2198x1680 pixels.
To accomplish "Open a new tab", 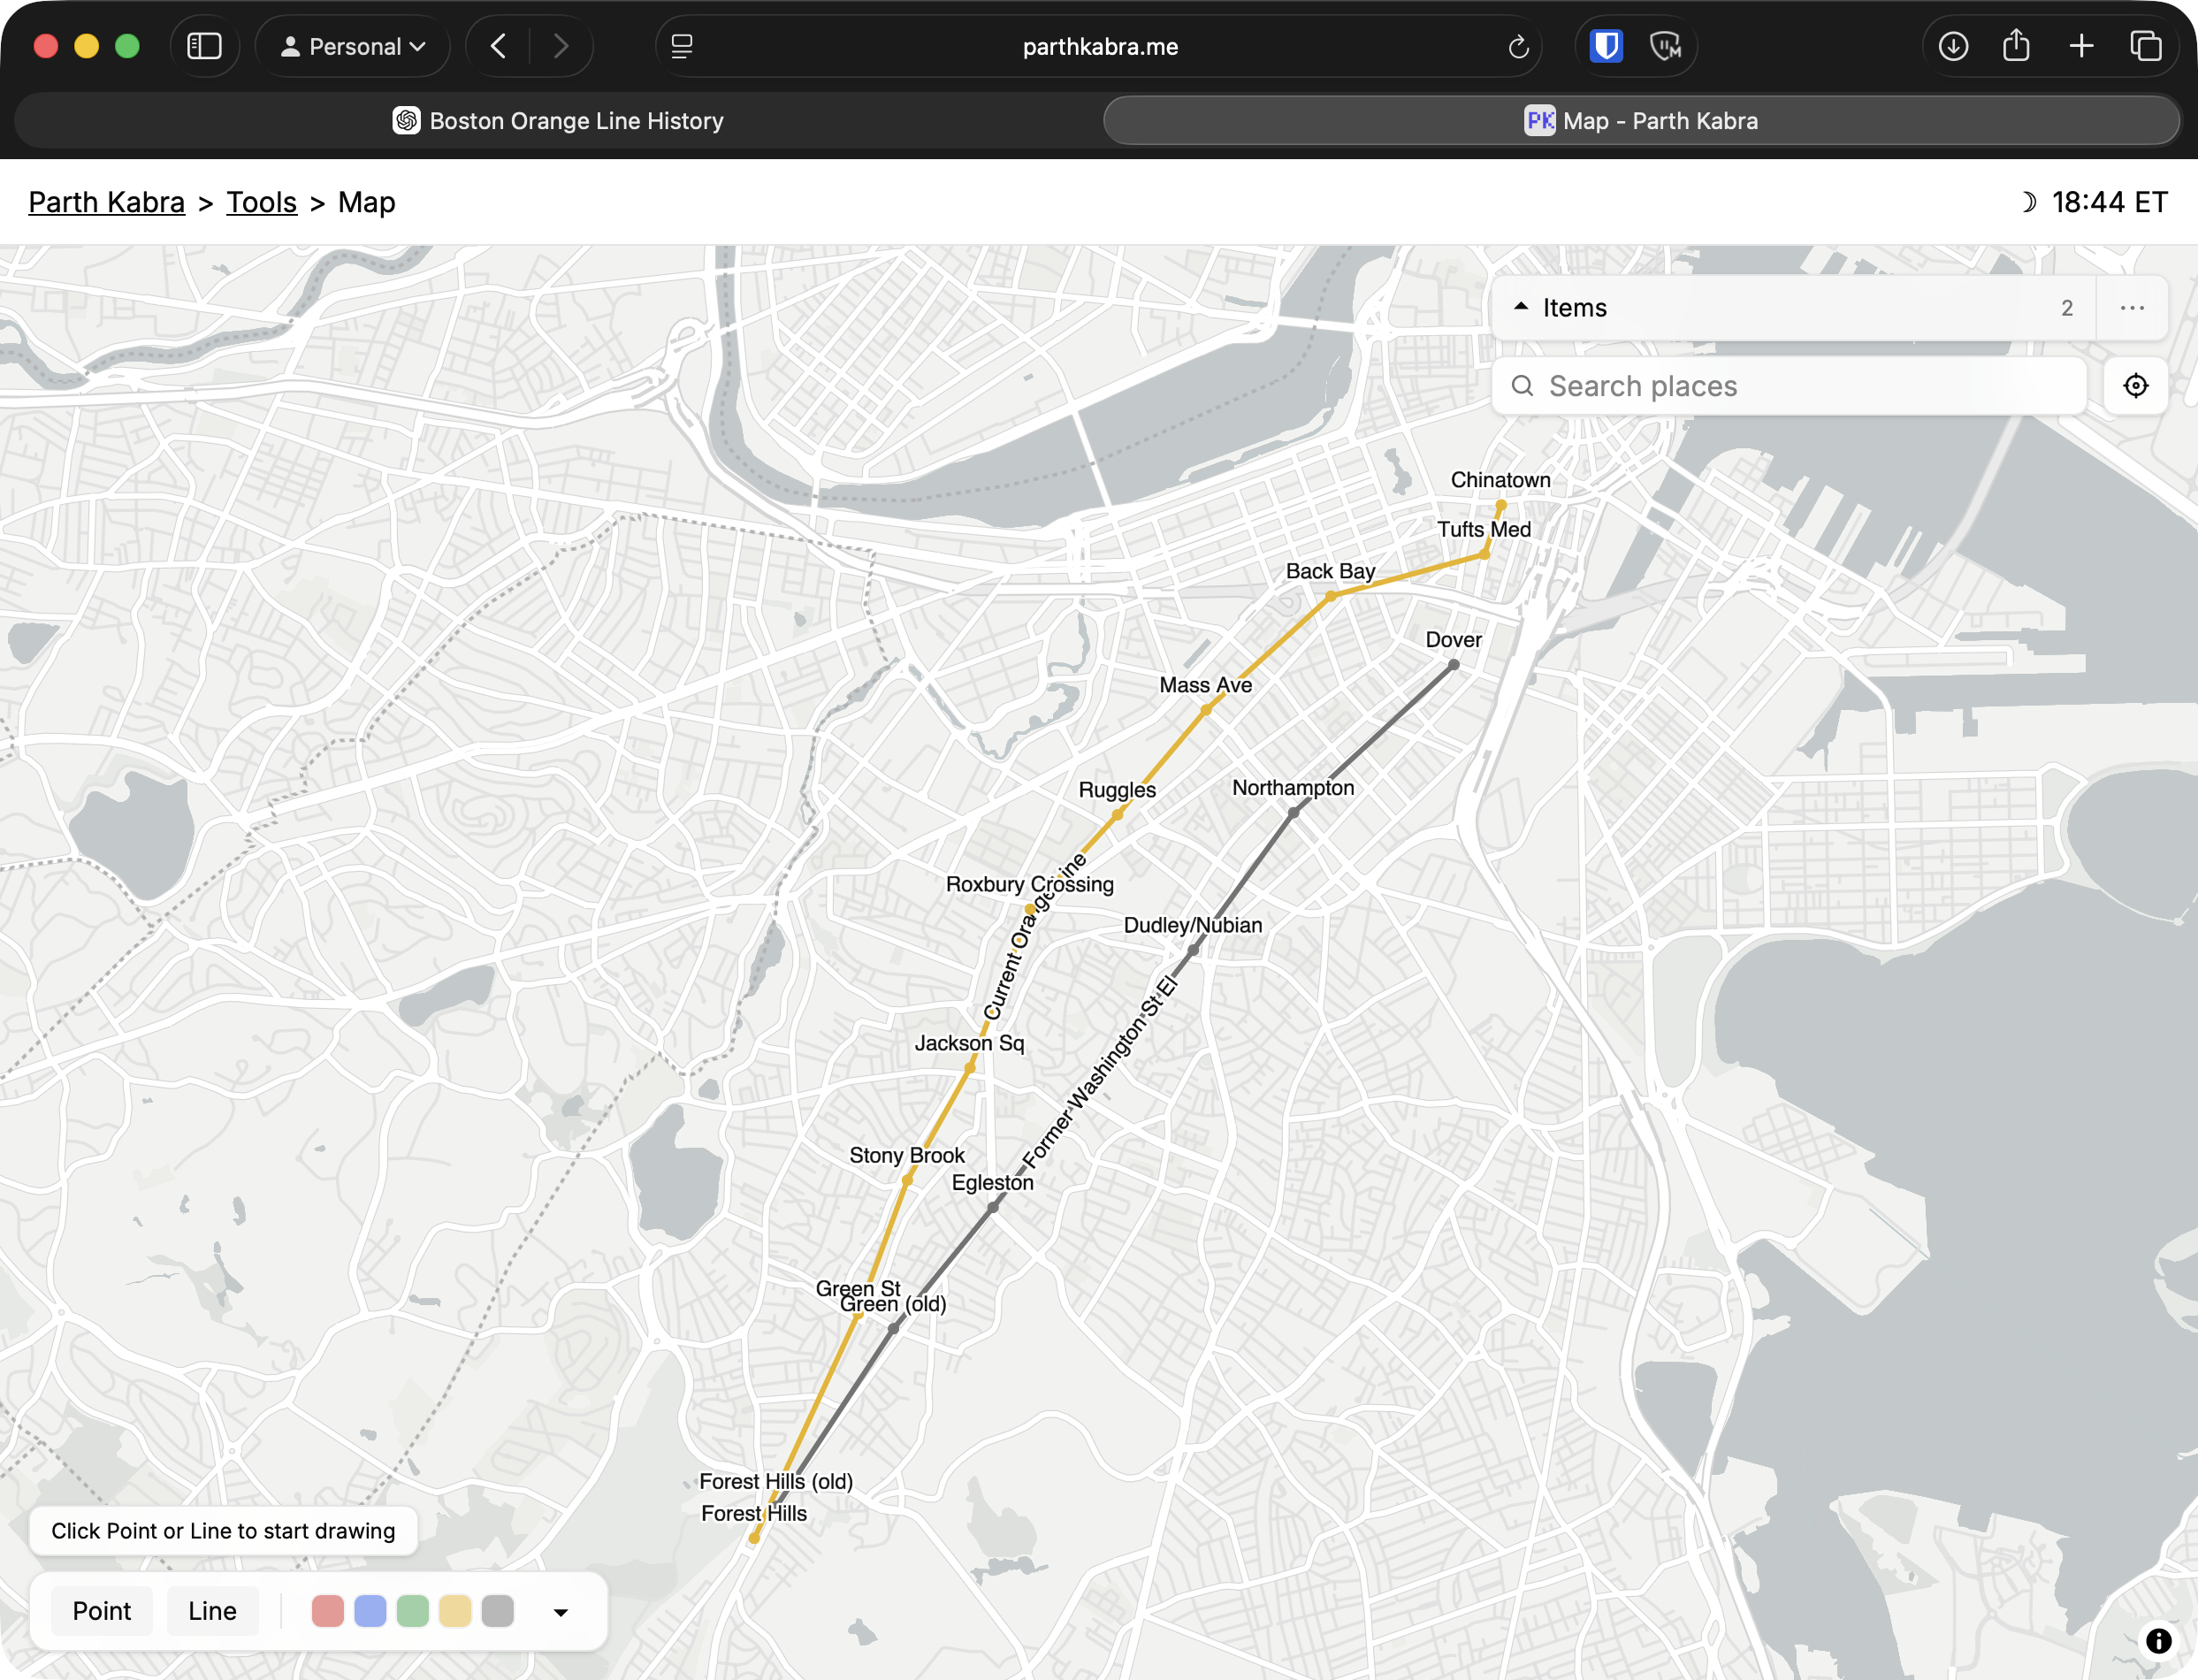I will pos(2081,46).
